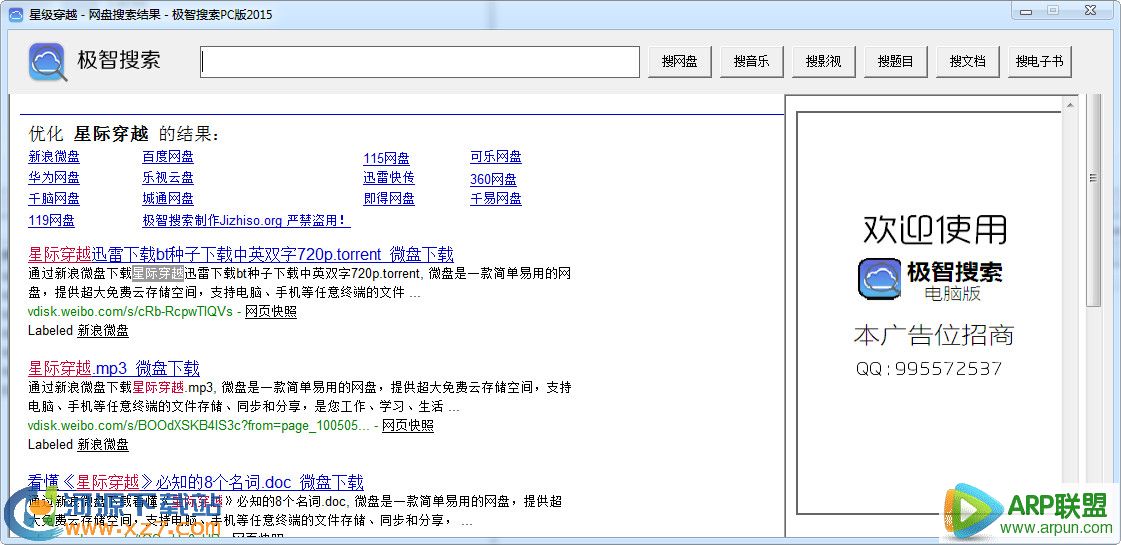Click the 极智搜索 icon in the ad panel
The image size is (1121, 545).
[879, 278]
